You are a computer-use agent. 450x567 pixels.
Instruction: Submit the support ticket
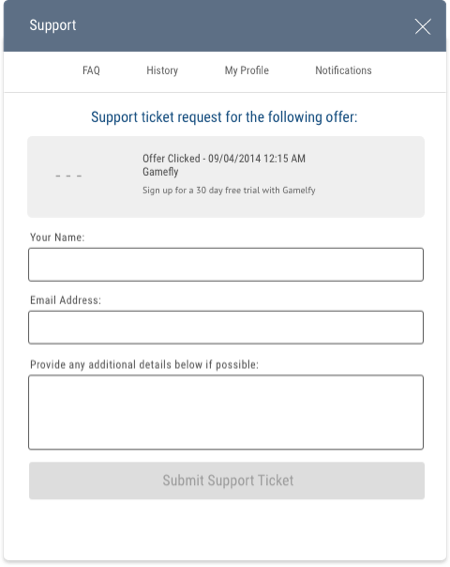click(227, 481)
